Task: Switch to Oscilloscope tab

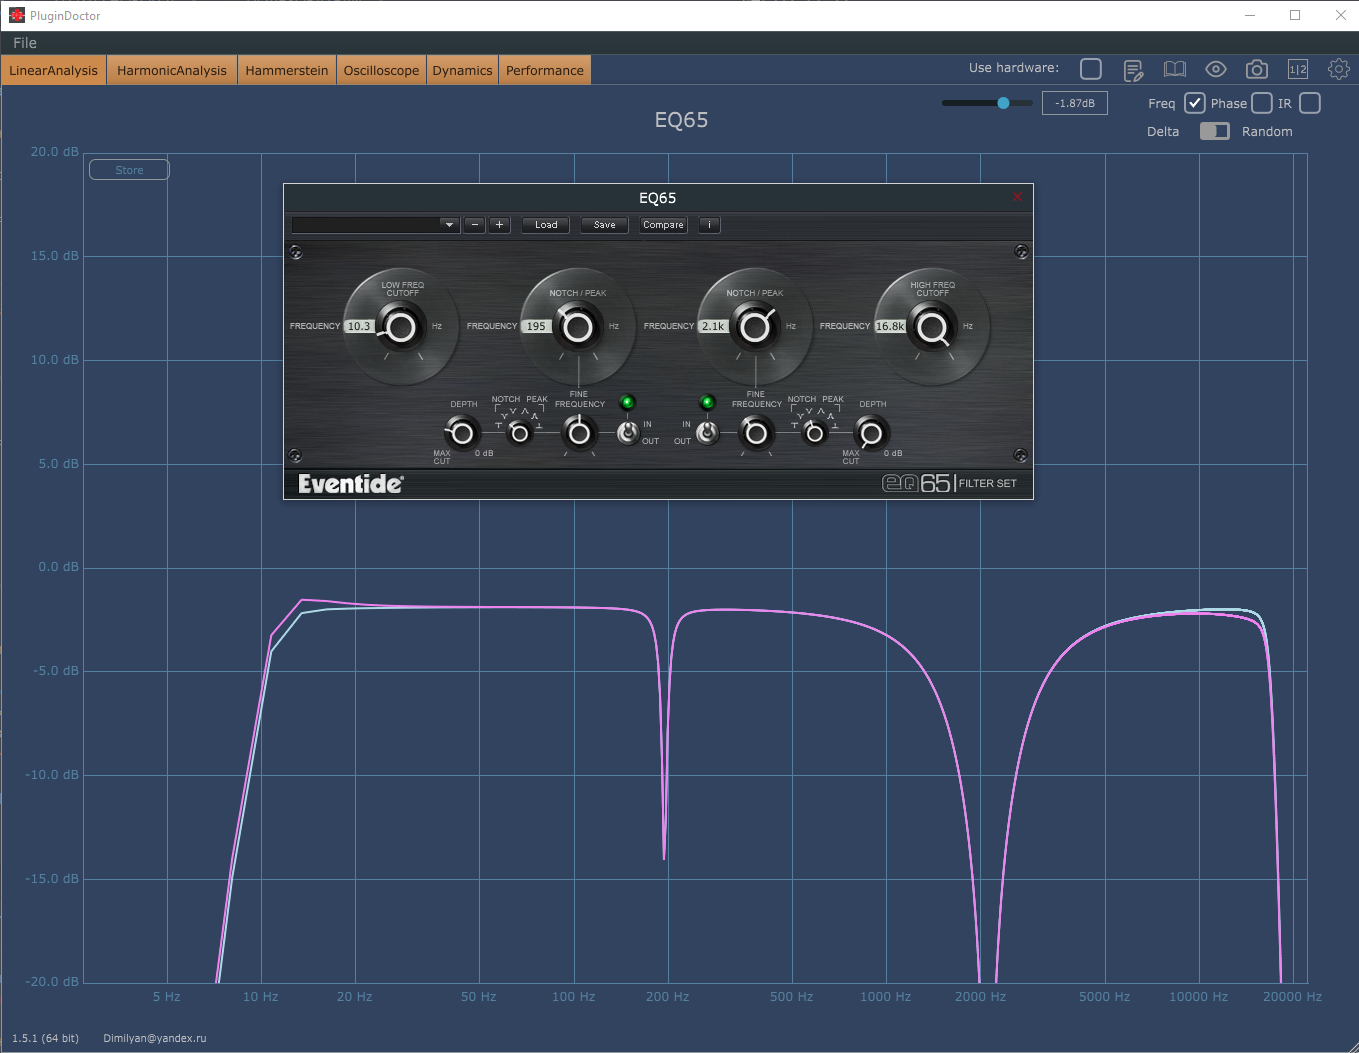Action: [x=381, y=70]
